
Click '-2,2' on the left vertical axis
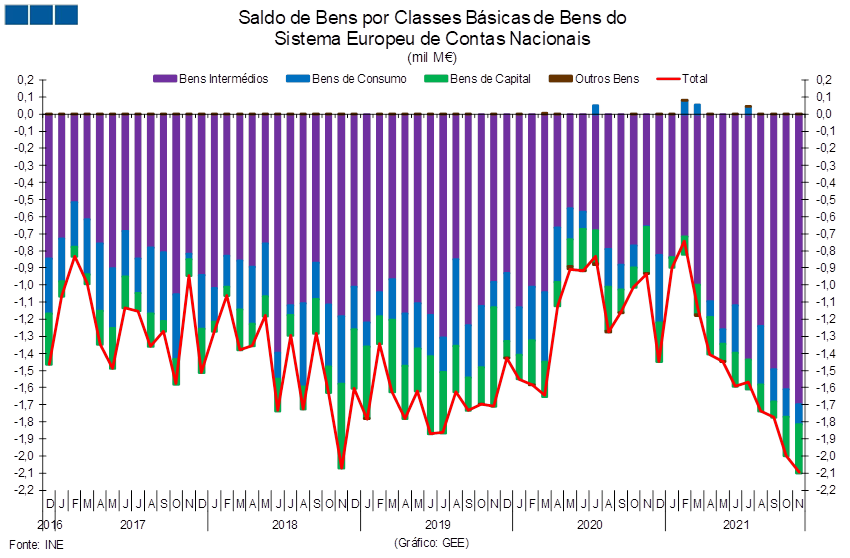pos(23,490)
